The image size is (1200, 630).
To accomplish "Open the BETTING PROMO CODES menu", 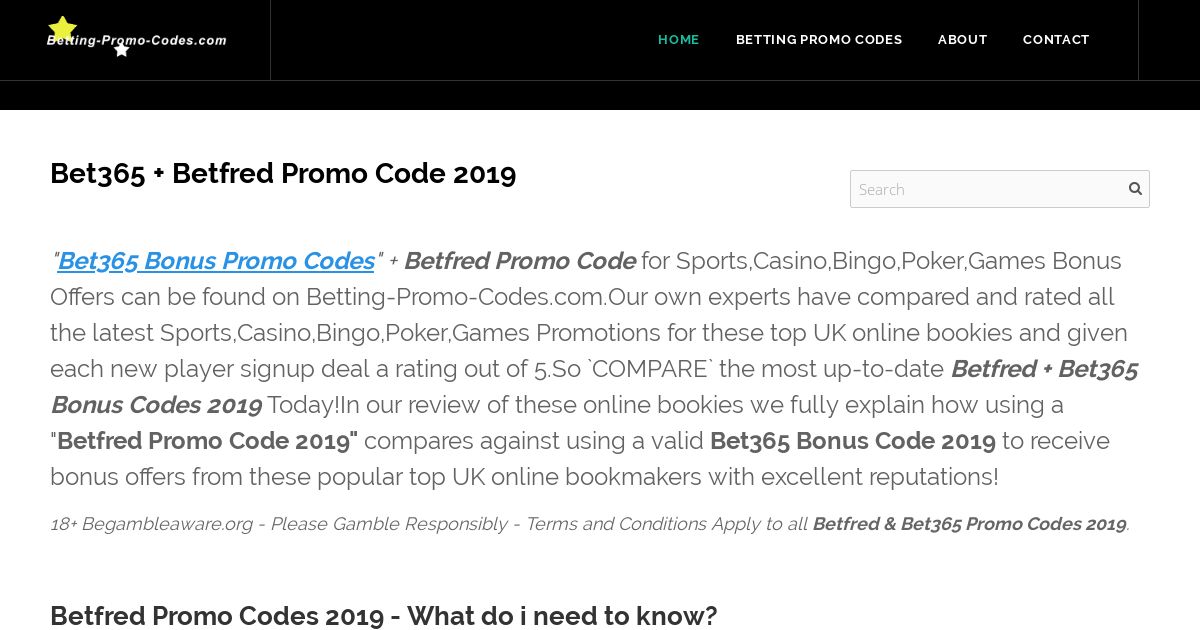I will [x=819, y=40].
